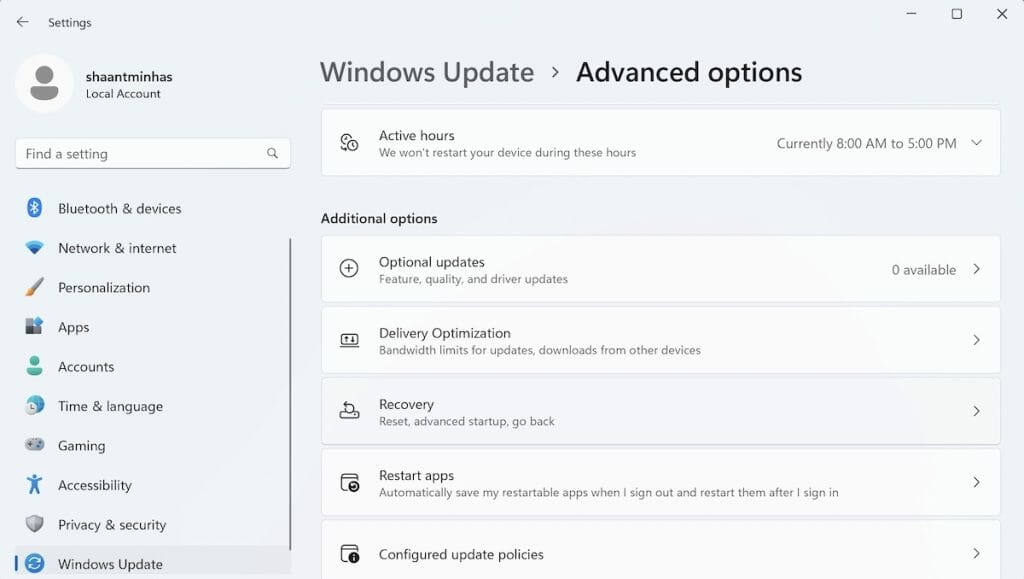1024x579 pixels.
Task: Click the back arrow button
Action: pos(22,21)
